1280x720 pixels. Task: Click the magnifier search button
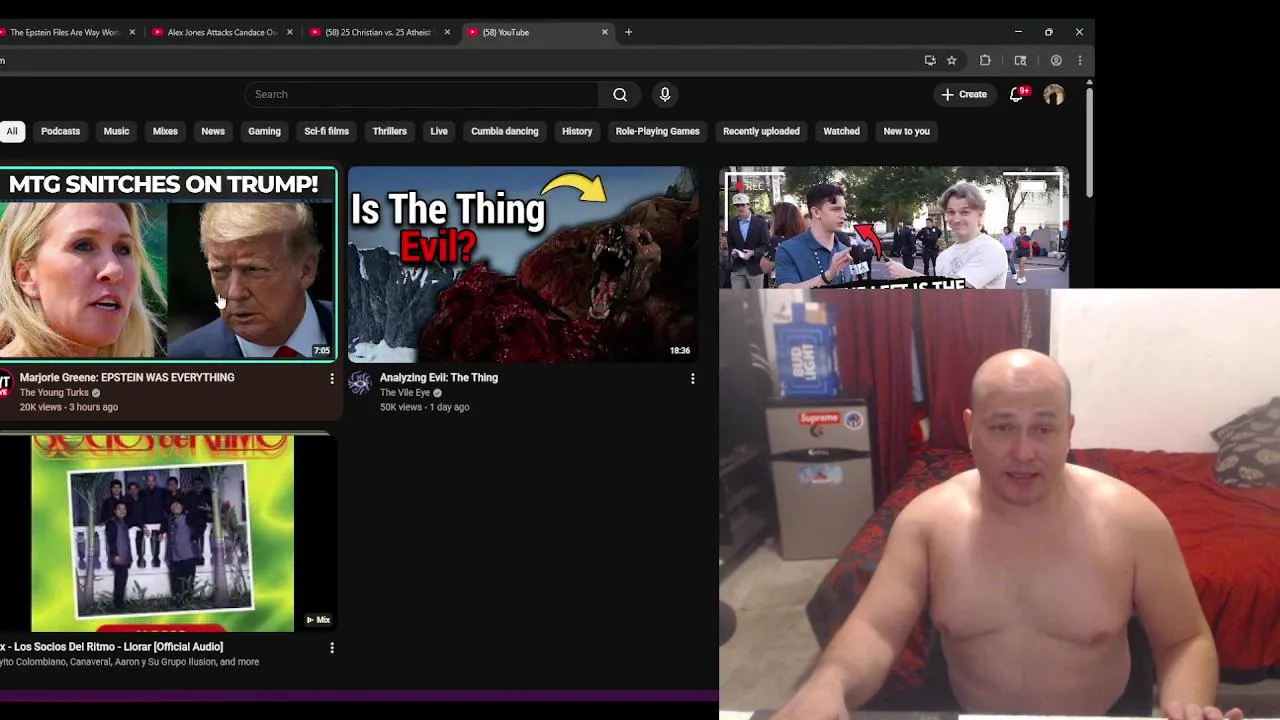[620, 94]
